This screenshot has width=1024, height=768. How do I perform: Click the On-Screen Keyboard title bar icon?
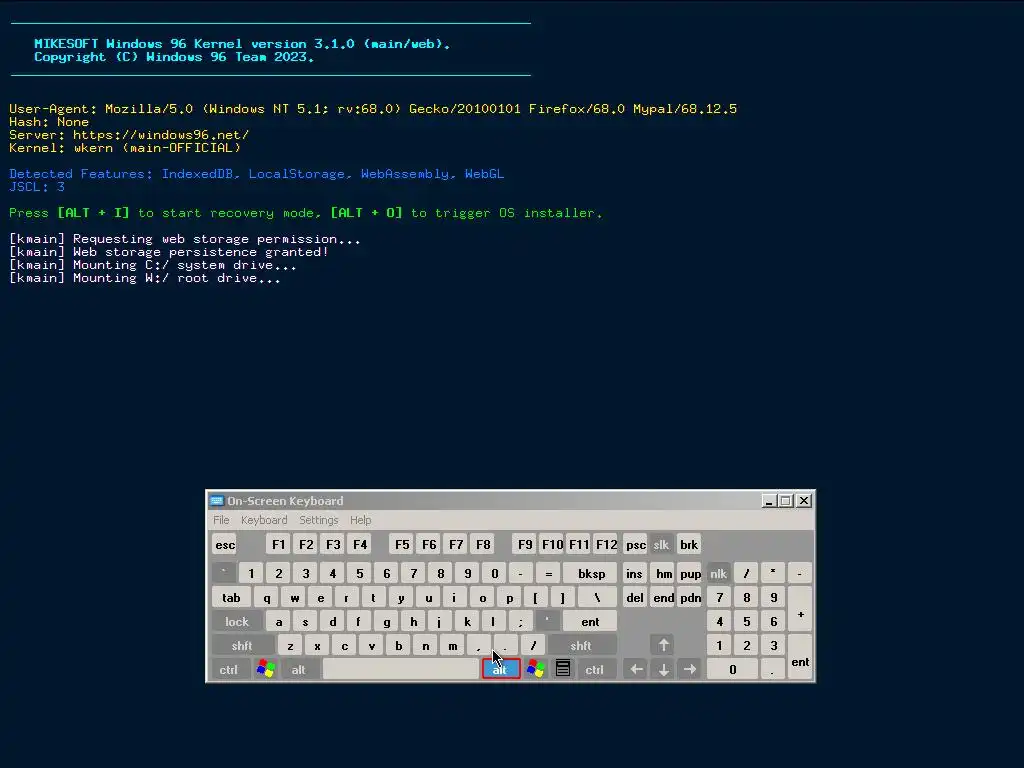pos(217,501)
